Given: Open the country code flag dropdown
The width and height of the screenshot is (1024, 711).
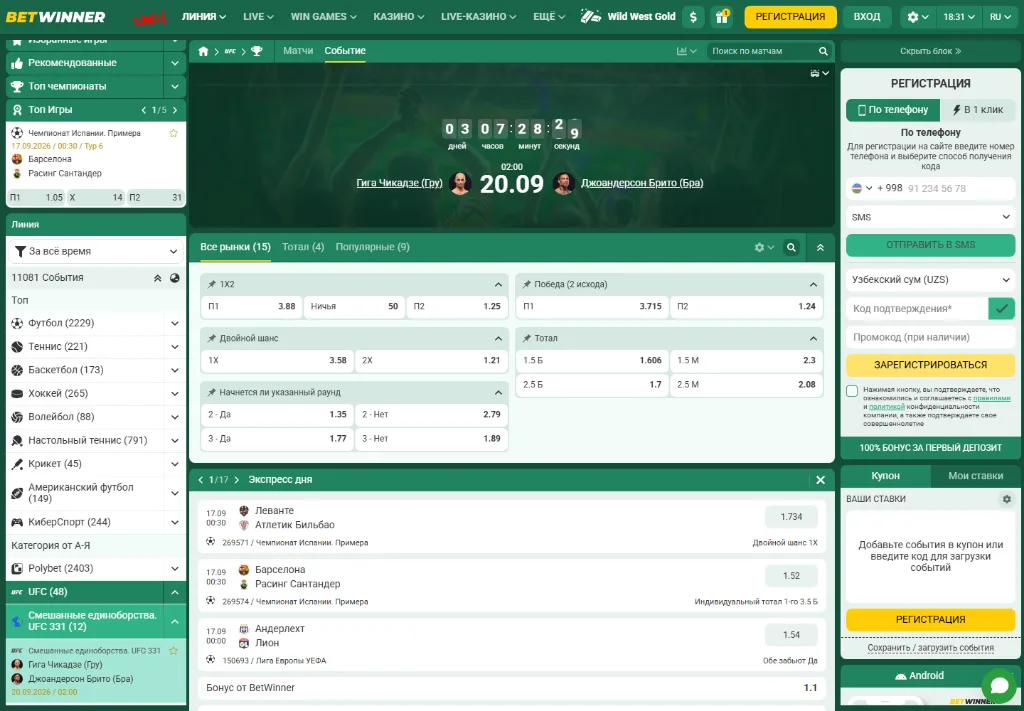Looking at the screenshot, I should [x=861, y=188].
